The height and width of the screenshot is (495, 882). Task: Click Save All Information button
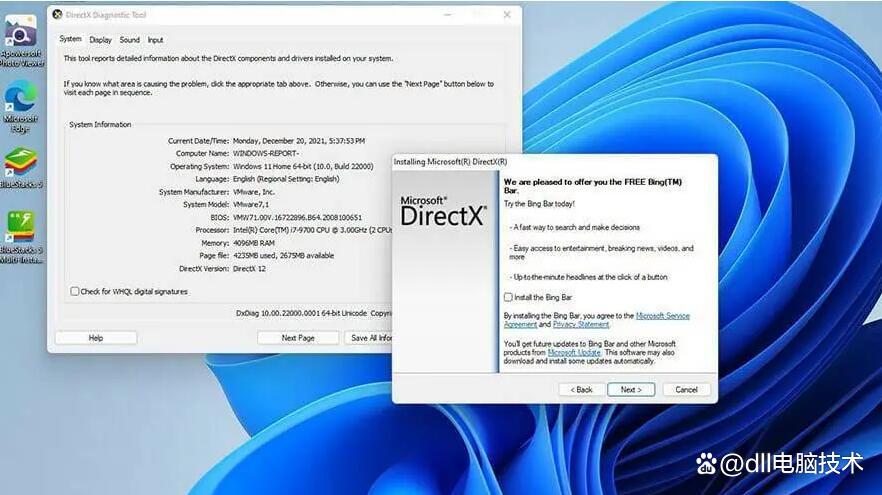(368, 338)
